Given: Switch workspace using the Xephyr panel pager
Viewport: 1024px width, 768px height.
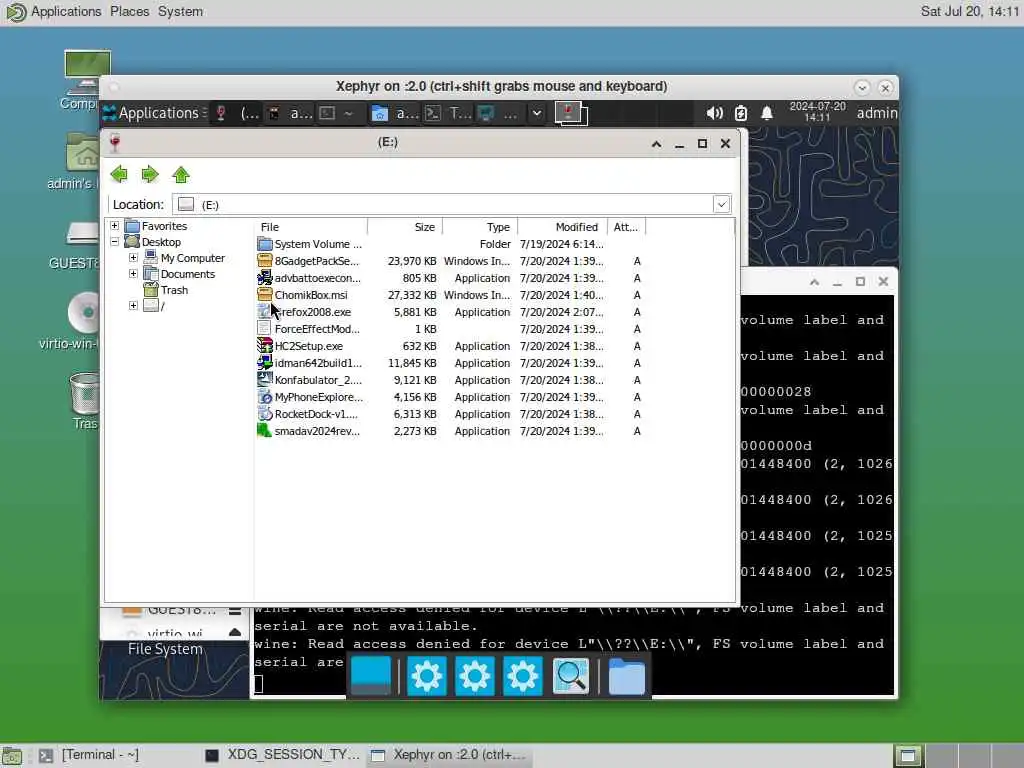Looking at the screenshot, I should pos(571,113).
